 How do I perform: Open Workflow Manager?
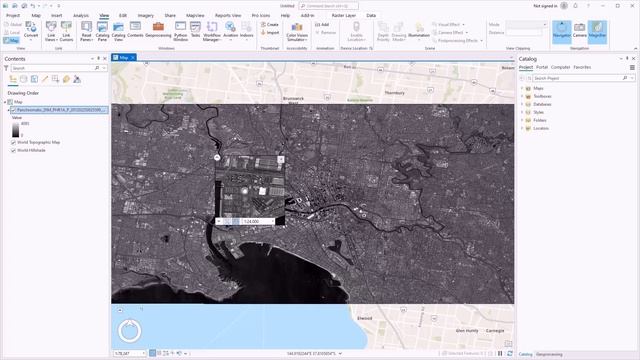211,31
